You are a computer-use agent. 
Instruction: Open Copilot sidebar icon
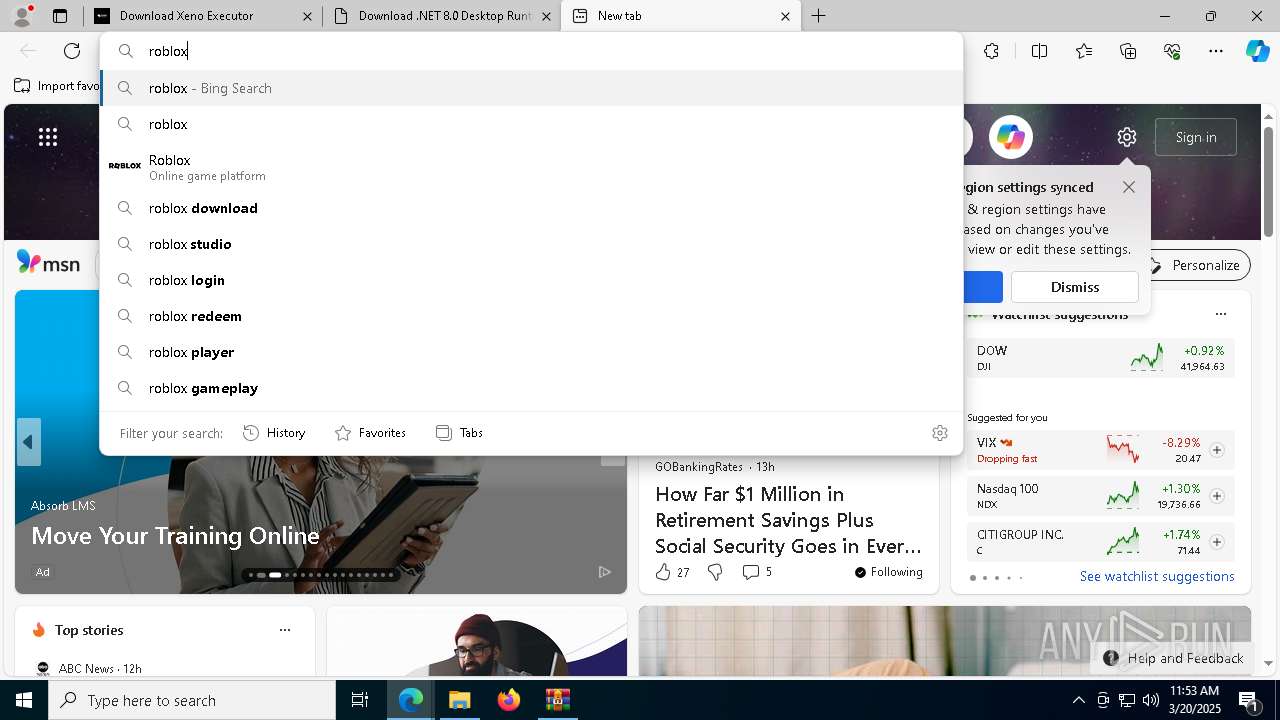tap(1257, 51)
